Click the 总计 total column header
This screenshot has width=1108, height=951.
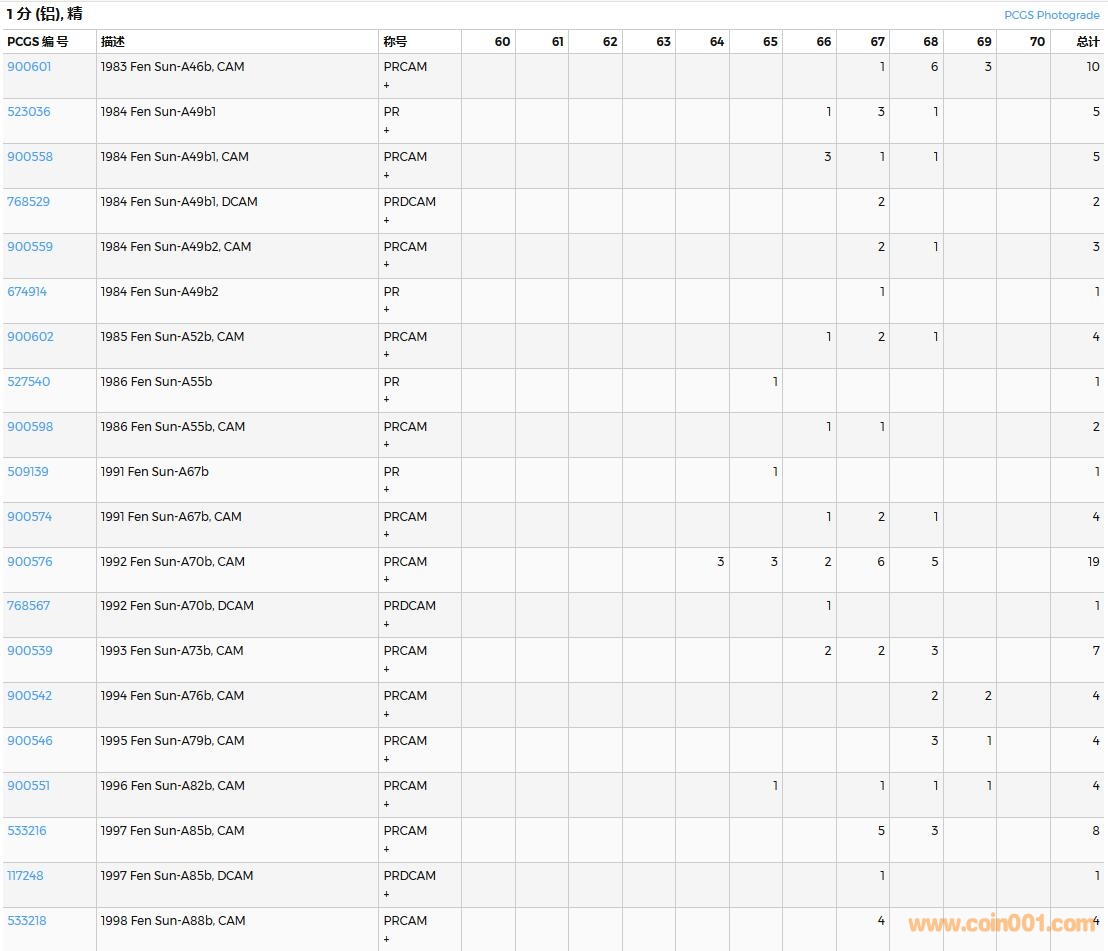coord(1087,42)
